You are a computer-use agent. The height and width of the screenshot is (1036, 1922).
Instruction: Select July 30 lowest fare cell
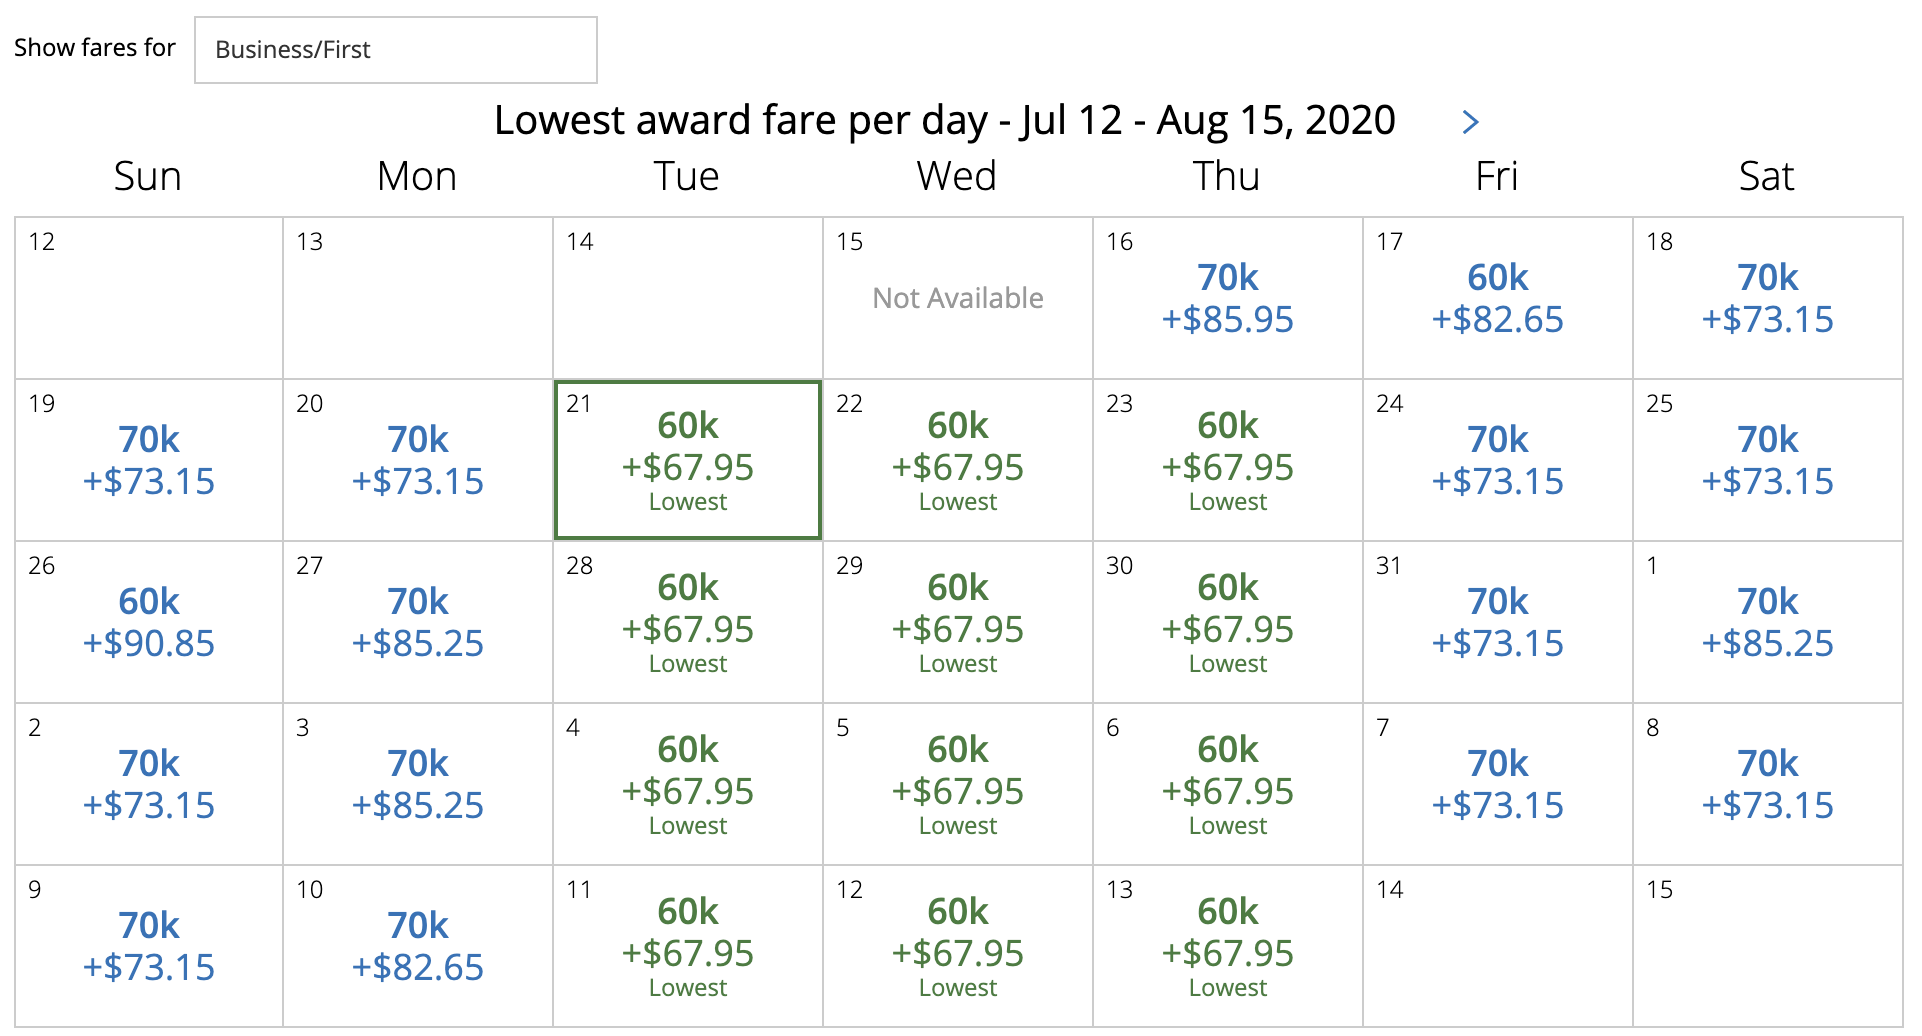click(x=1228, y=622)
